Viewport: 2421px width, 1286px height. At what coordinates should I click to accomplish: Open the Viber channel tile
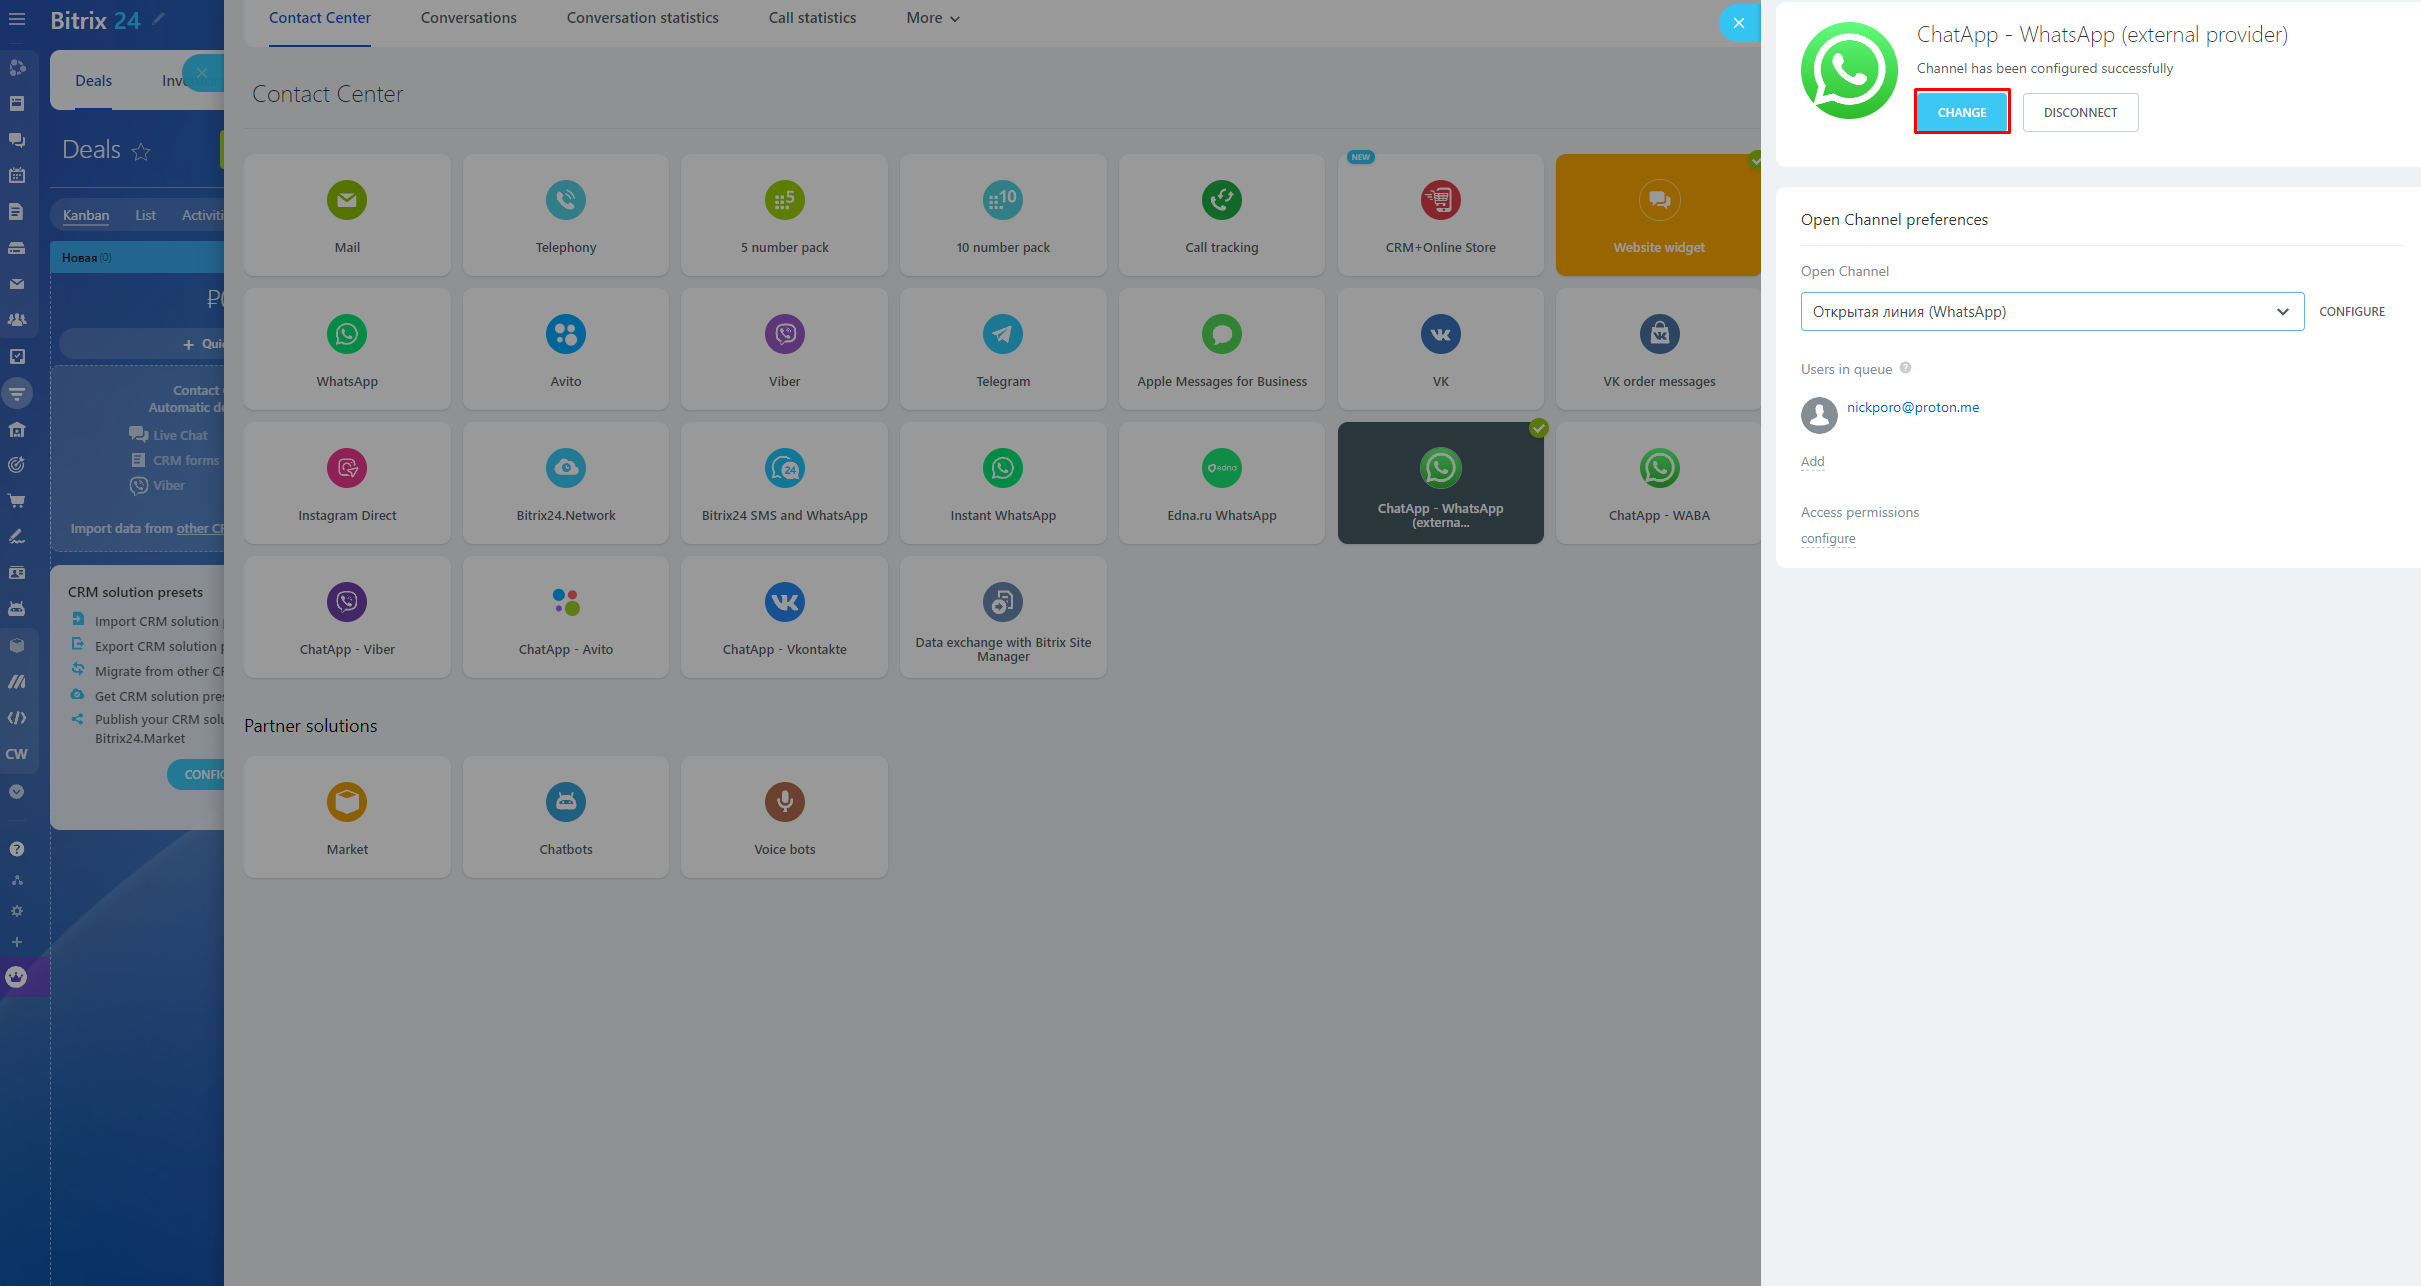[x=784, y=349]
